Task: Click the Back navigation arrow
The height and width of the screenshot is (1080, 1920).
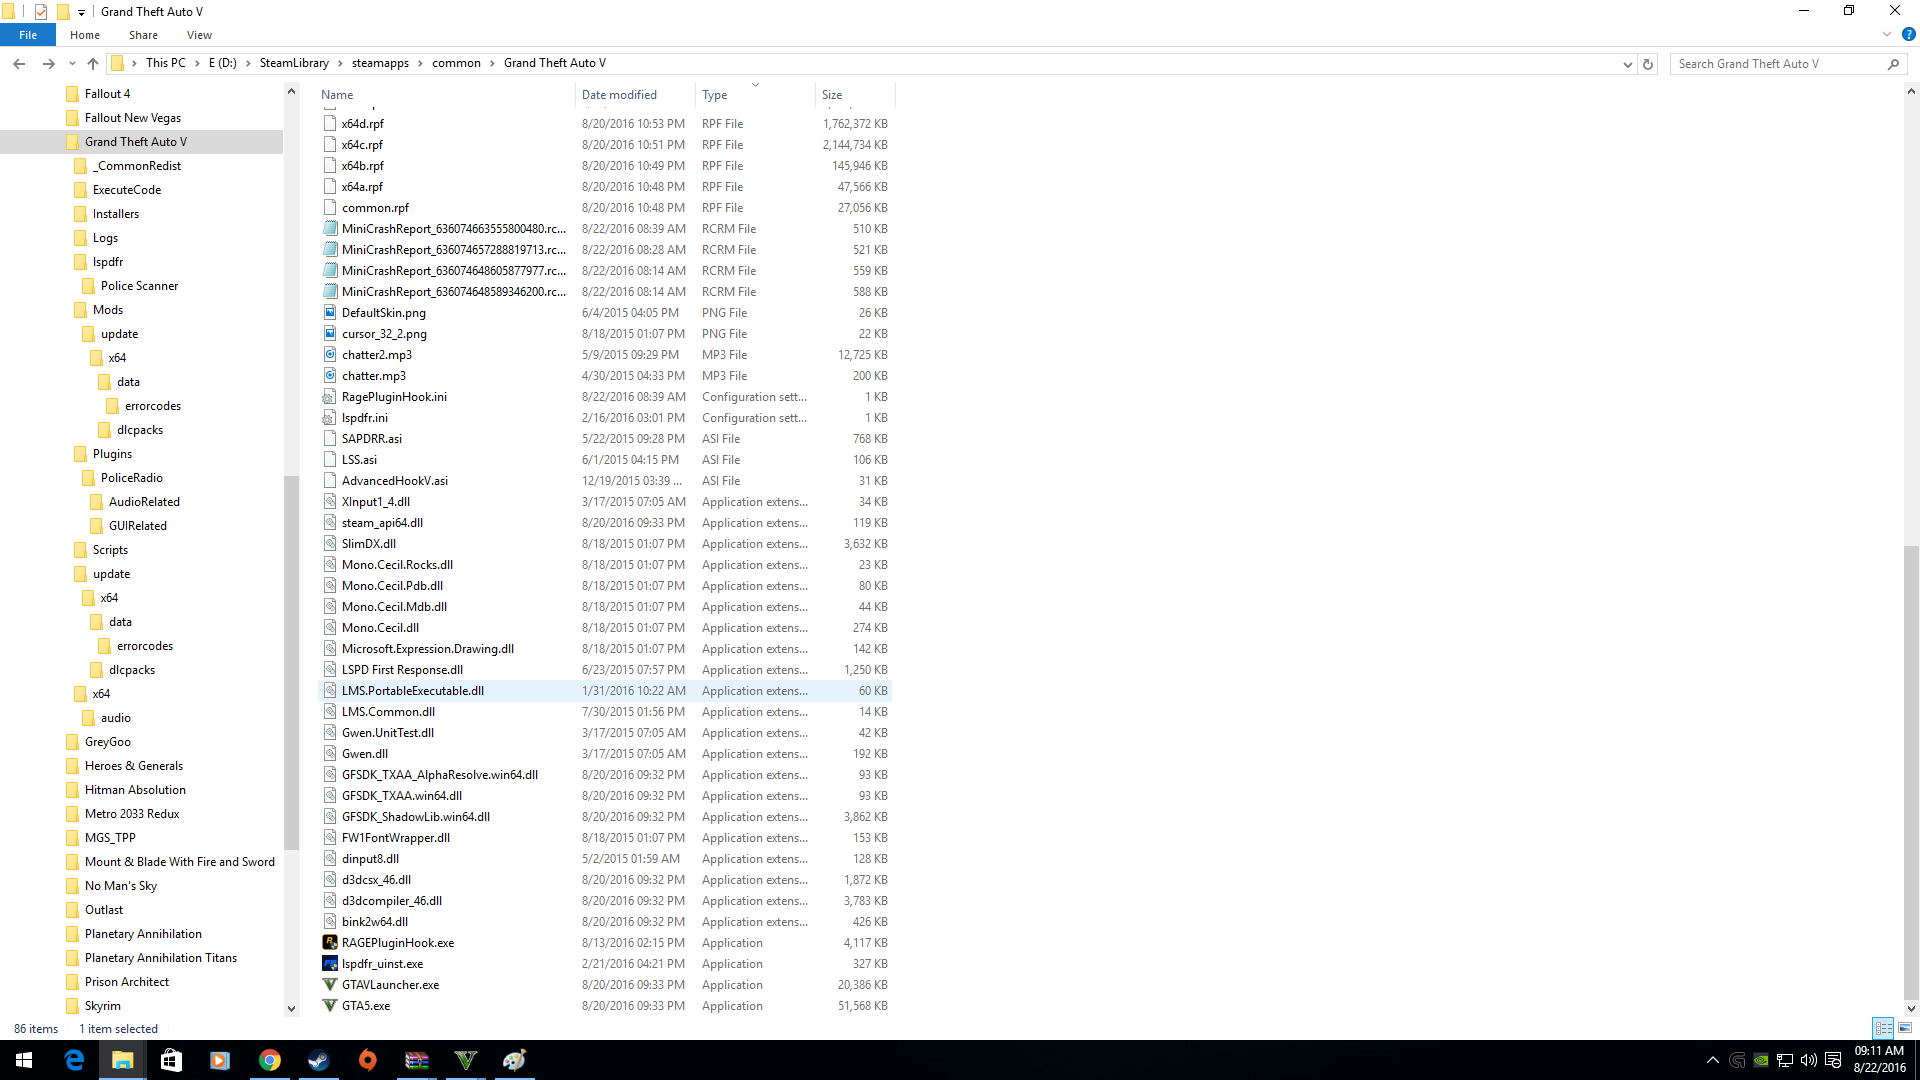Action: click(x=19, y=63)
